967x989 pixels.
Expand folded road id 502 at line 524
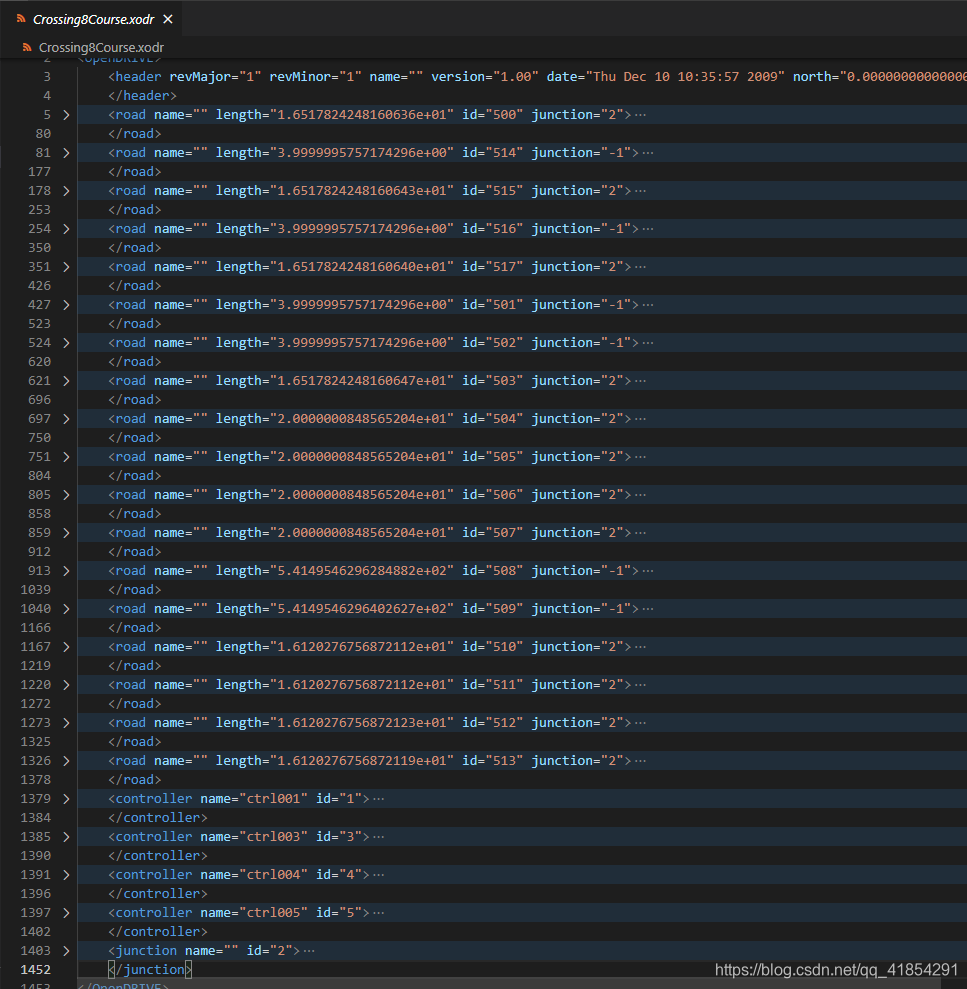(x=66, y=342)
